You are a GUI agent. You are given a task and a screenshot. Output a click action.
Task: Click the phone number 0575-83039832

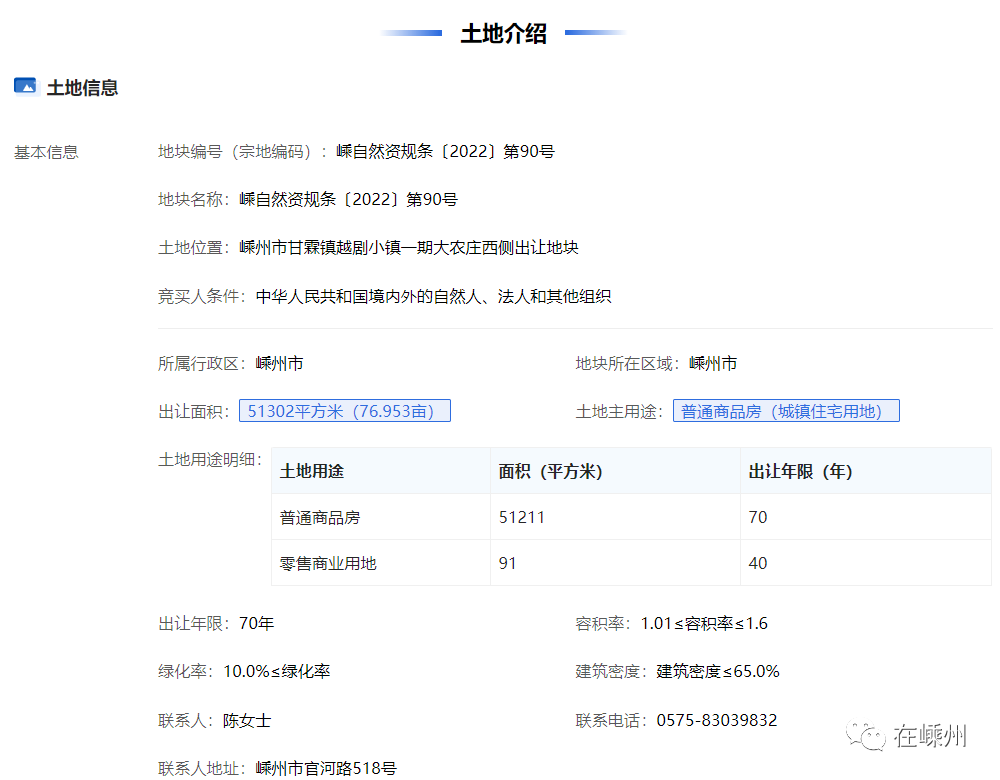pyautogui.click(x=717, y=720)
